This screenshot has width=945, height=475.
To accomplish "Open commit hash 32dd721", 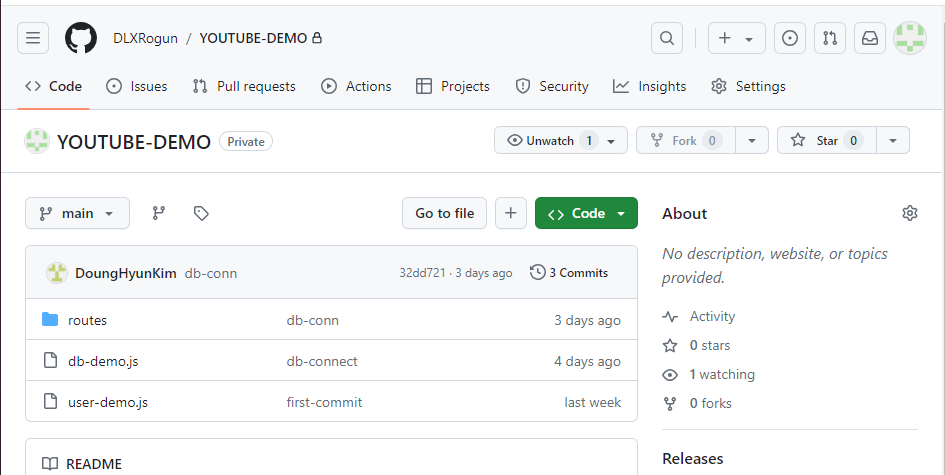I will coord(422,273).
